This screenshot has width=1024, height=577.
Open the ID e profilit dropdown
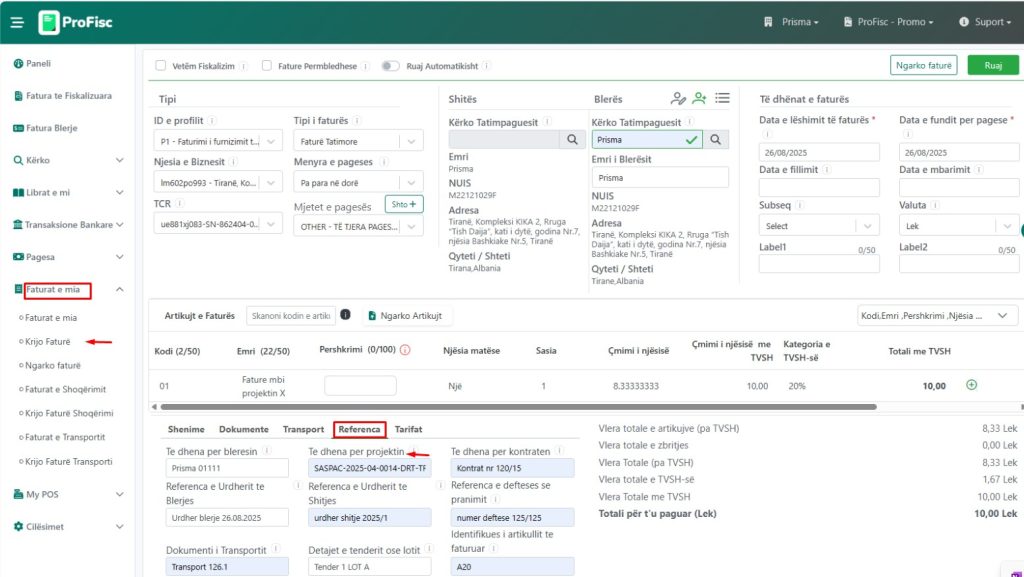click(218, 141)
